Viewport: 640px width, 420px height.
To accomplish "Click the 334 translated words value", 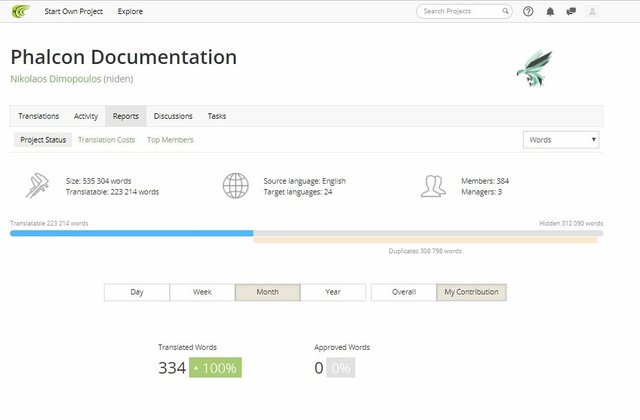I will coord(172,368).
